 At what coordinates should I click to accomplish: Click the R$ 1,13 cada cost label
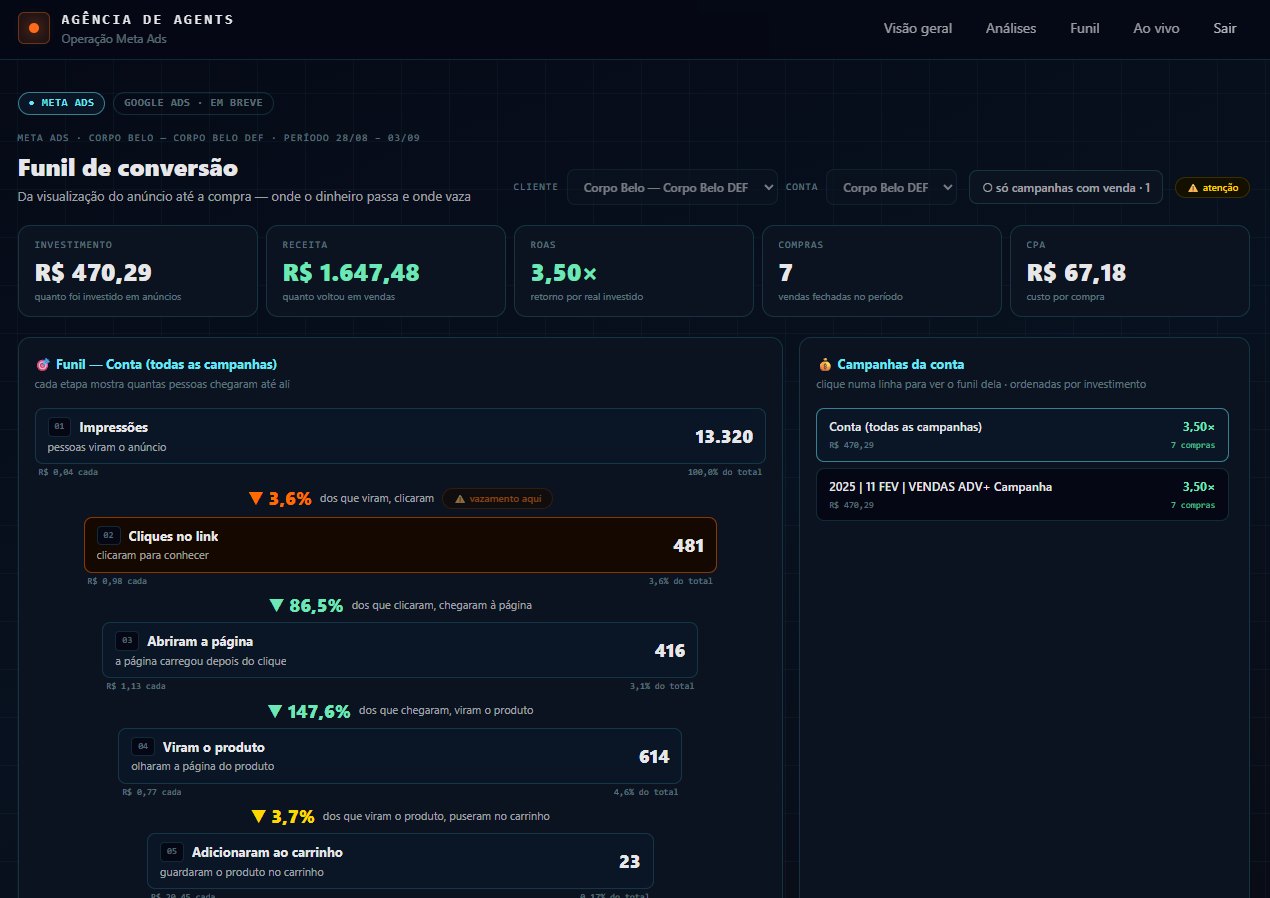coord(136,686)
